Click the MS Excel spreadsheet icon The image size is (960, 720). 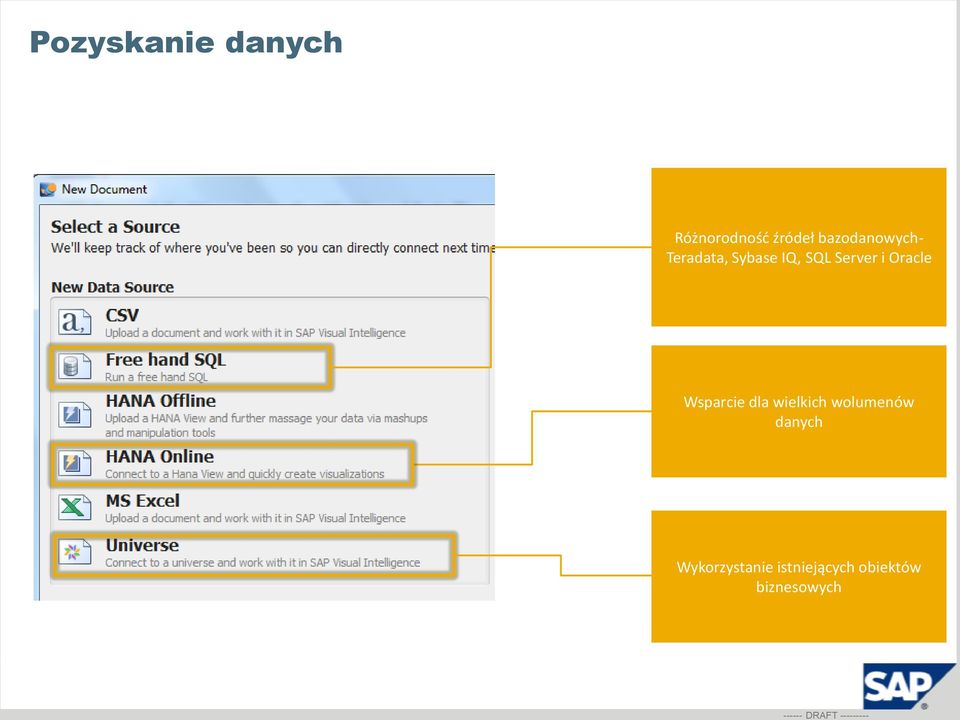tap(75, 508)
